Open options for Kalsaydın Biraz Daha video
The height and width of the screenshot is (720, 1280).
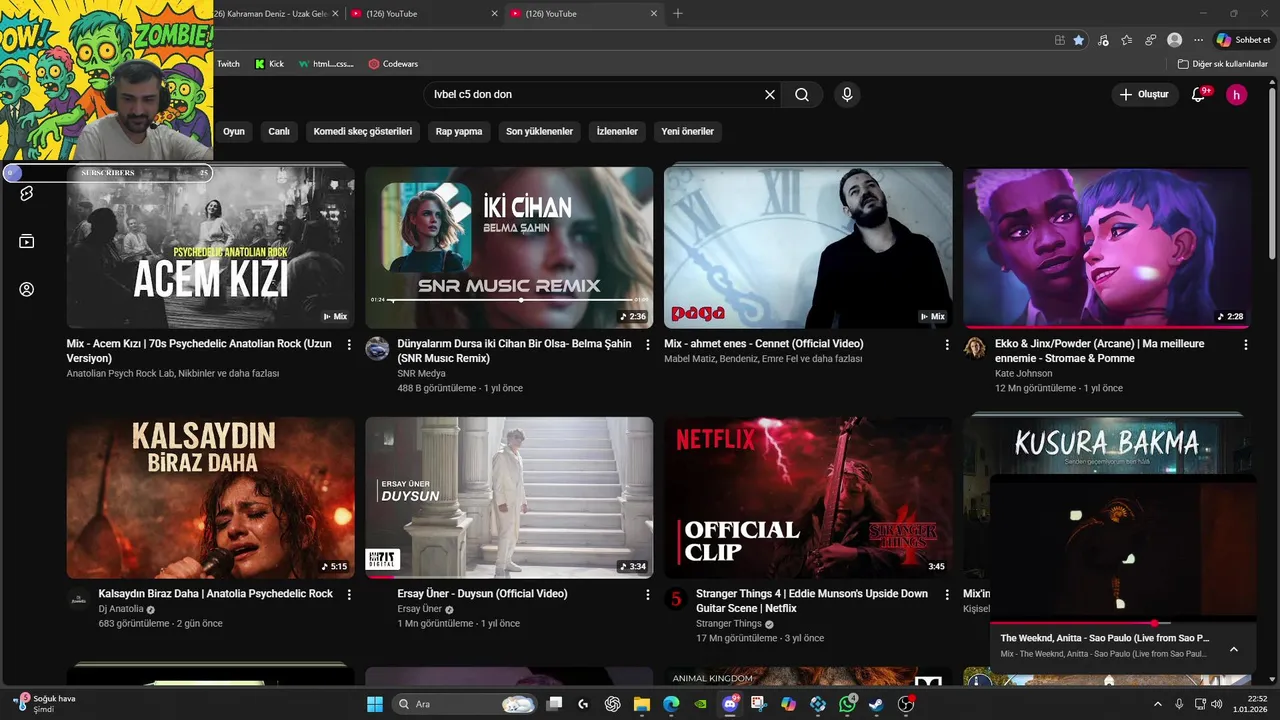(x=349, y=594)
